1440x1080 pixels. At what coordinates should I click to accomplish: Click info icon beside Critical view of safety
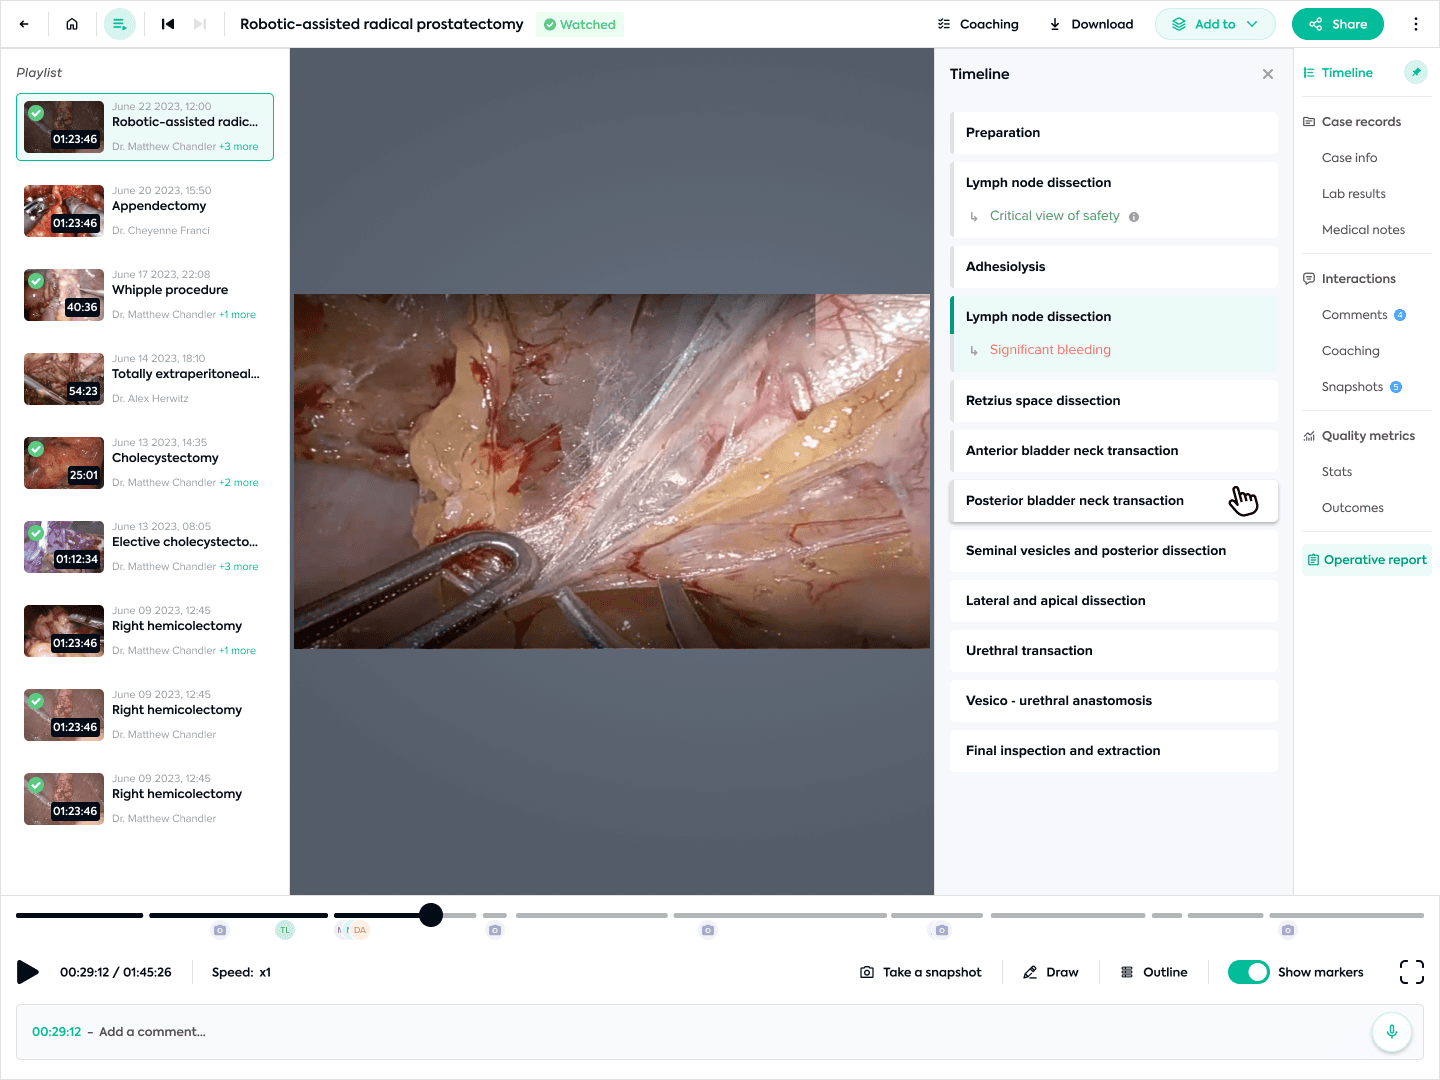[1134, 217]
